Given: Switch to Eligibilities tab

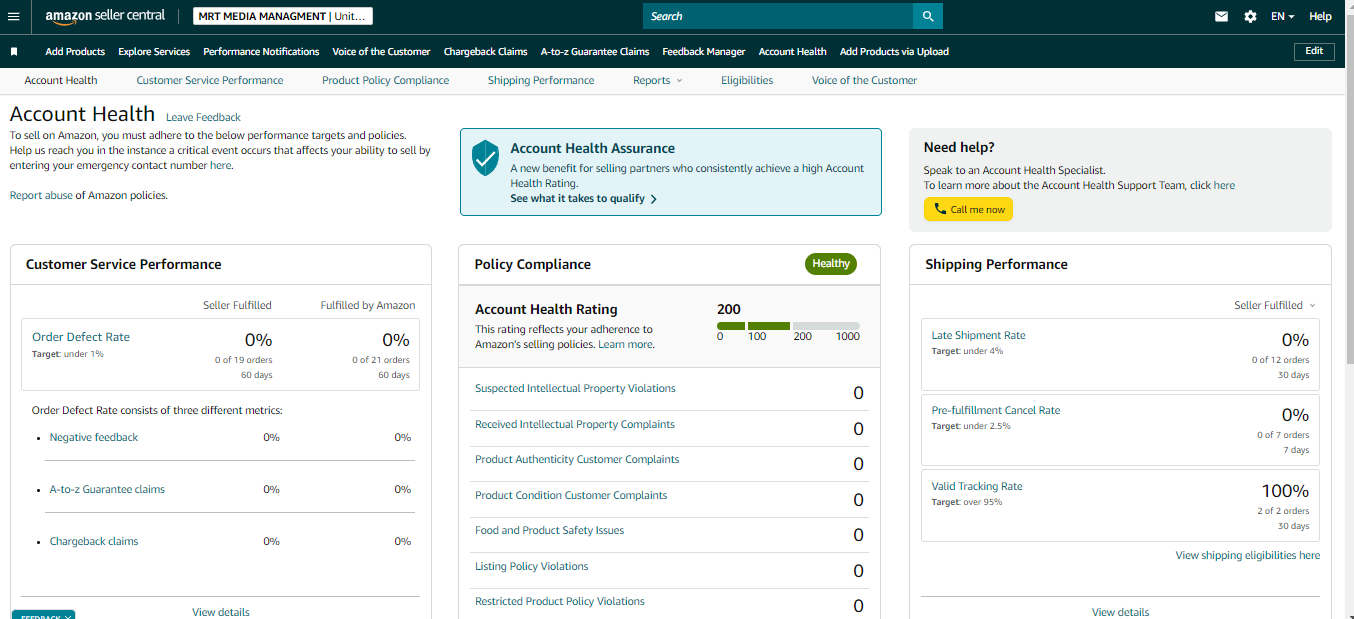Looking at the screenshot, I should tap(747, 80).
